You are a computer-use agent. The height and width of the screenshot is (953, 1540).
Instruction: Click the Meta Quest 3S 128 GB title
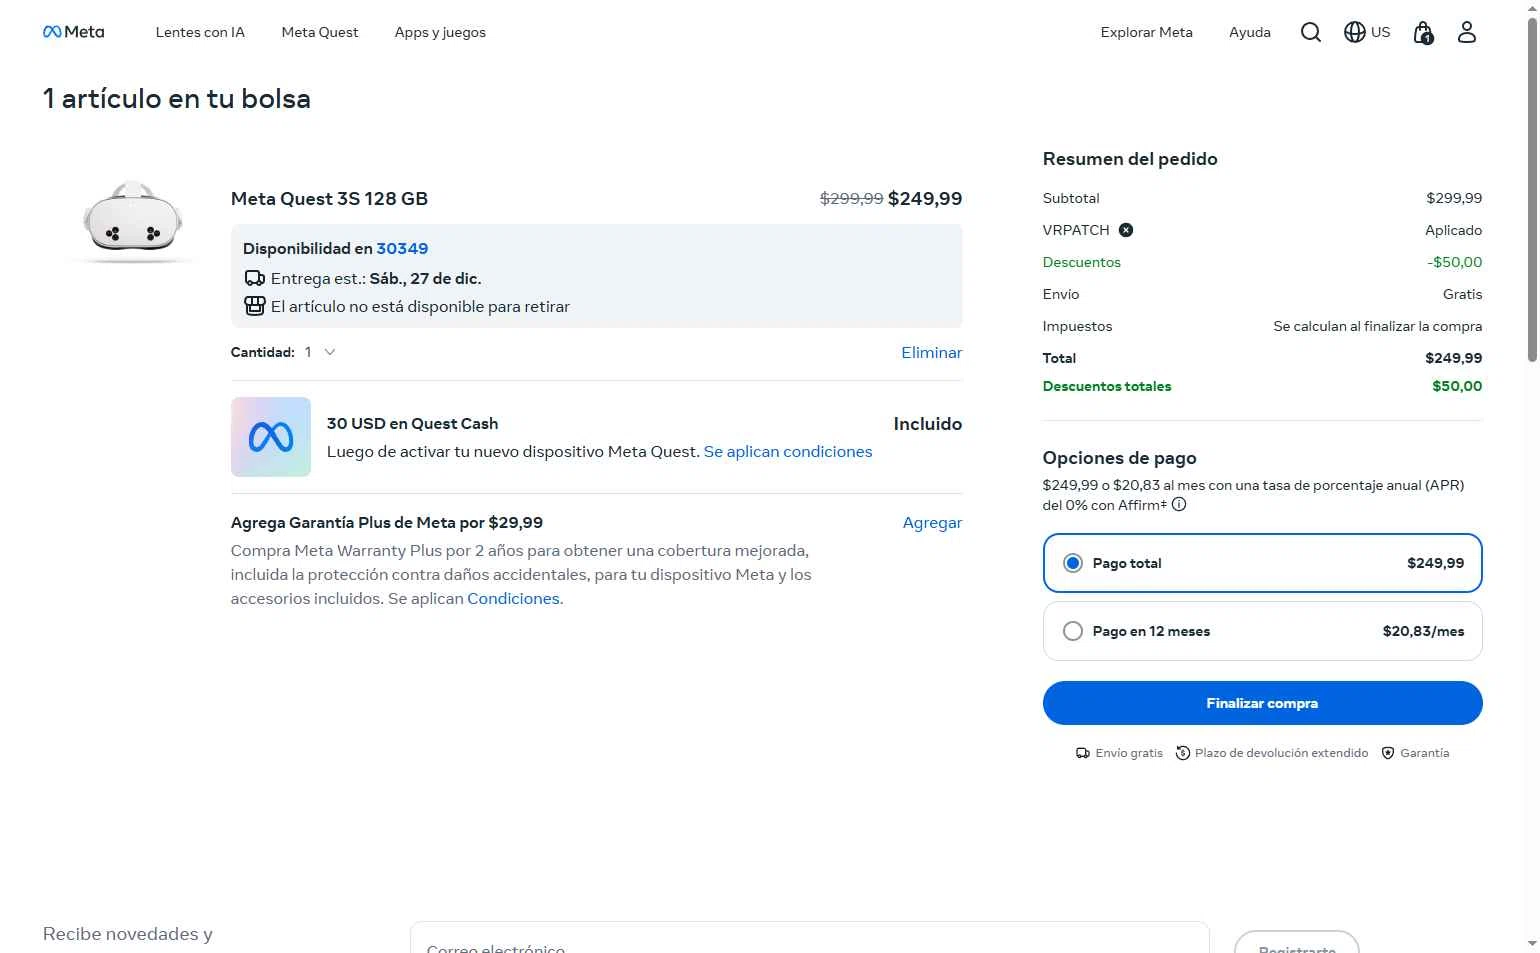click(x=329, y=198)
